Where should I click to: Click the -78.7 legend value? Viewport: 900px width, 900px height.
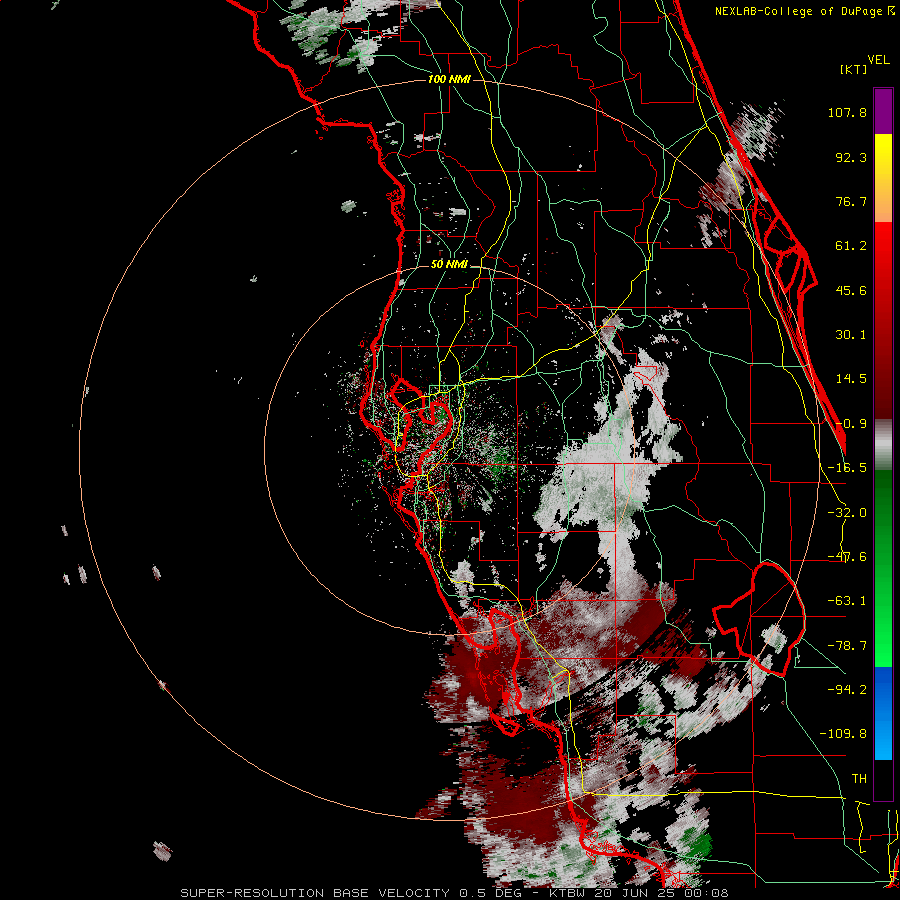[847, 646]
